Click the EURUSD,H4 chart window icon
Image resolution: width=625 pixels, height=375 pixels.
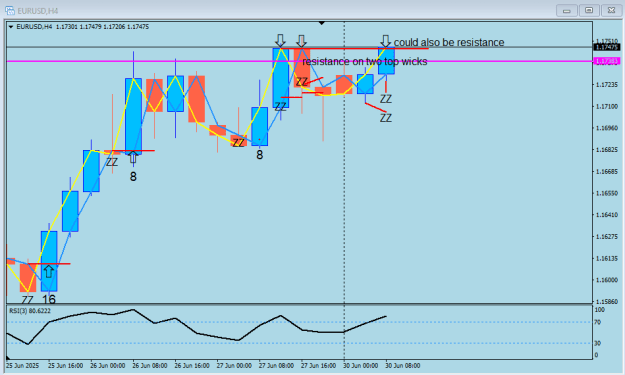(x=10, y=10)
